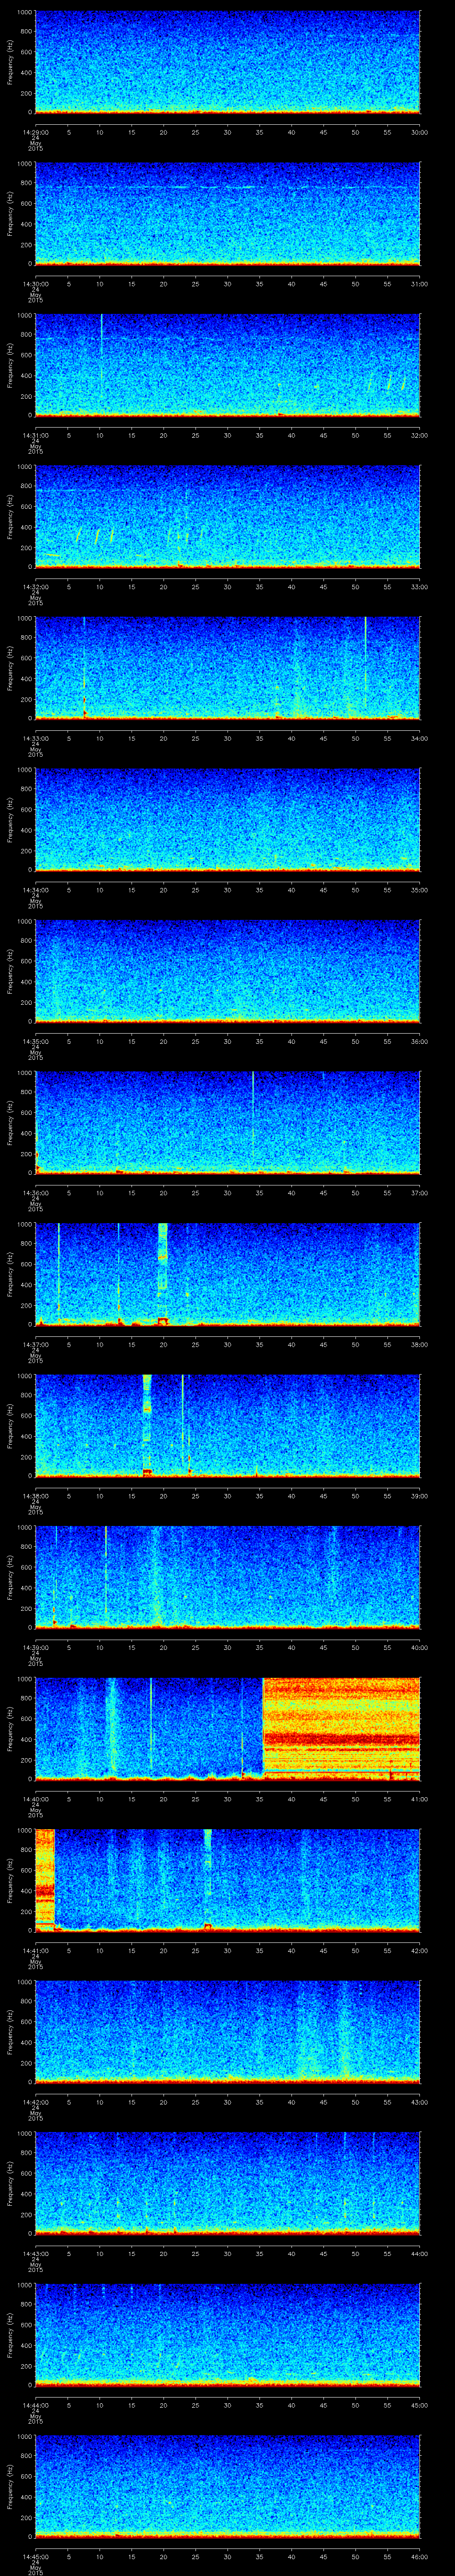Click the 14:37:00 start time label
The width and height of the screenshot is (455, 2576).
[35, 1344]
